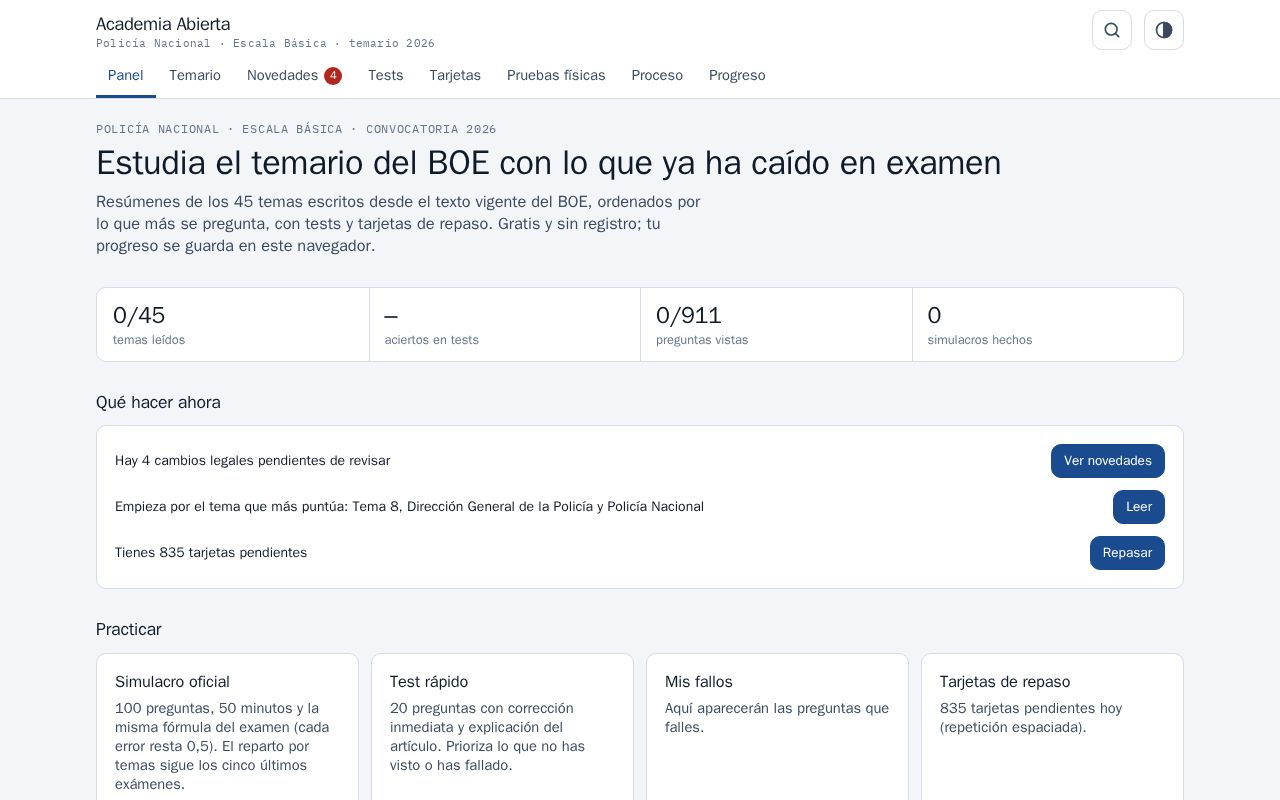Open the search icon button
Viewport: 1280px width, 800px height.
(x=1112, y=30)
